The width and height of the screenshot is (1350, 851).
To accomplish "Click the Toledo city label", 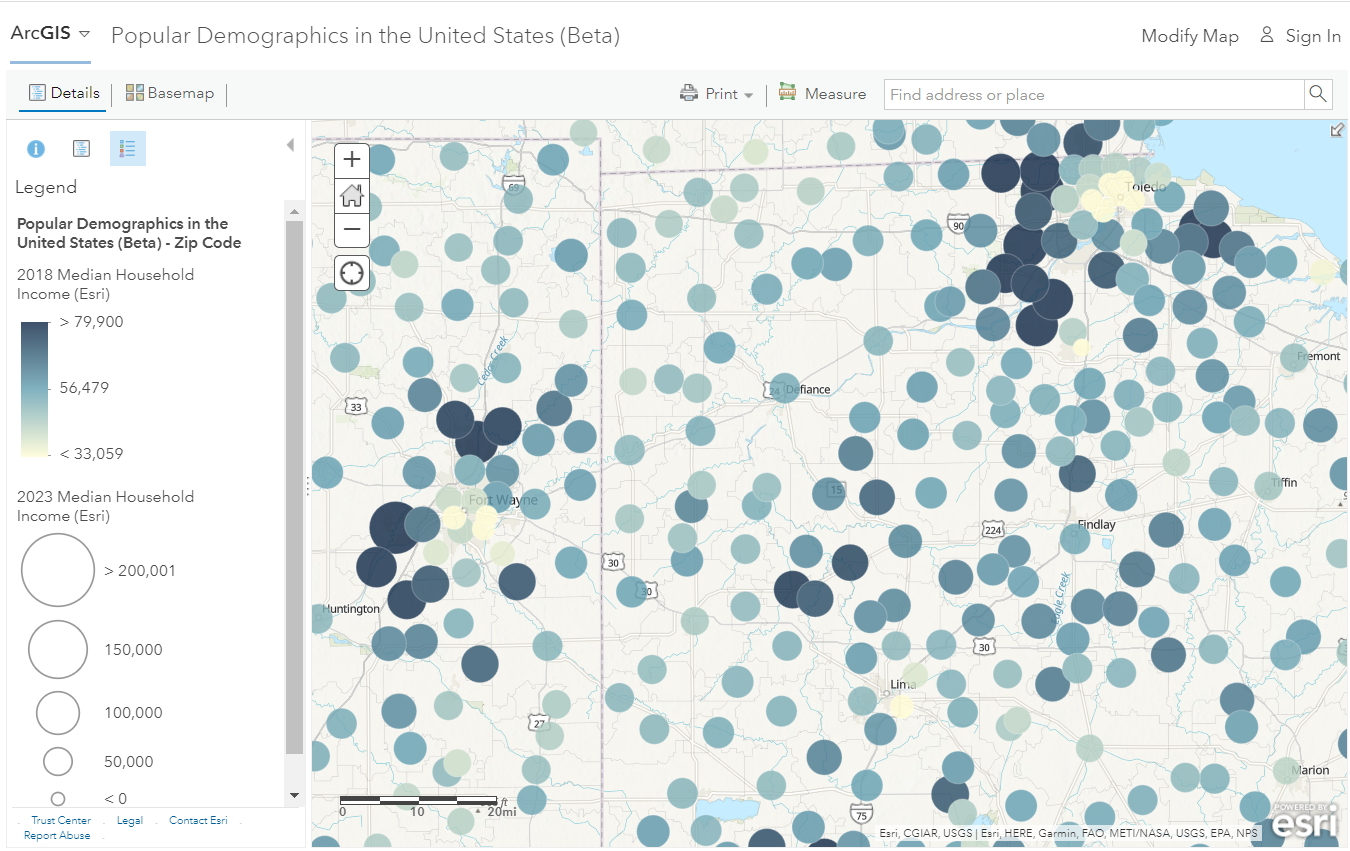I will 1145,187.
